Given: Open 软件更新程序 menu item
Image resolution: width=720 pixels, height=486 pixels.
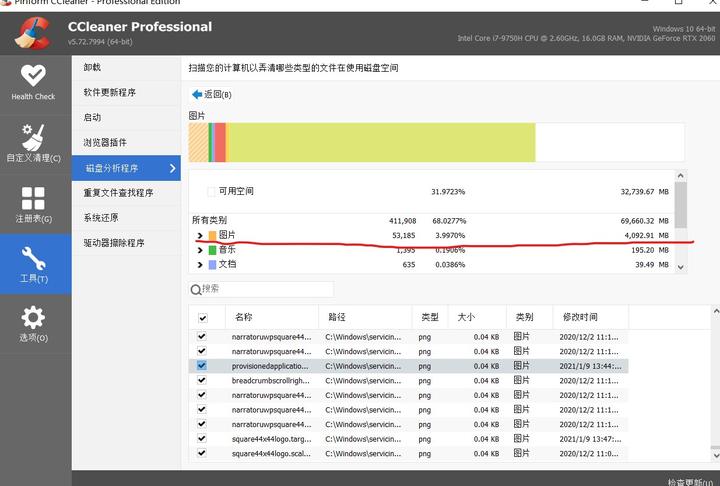Looking at the screenshot, I should [x=126, y=92].
